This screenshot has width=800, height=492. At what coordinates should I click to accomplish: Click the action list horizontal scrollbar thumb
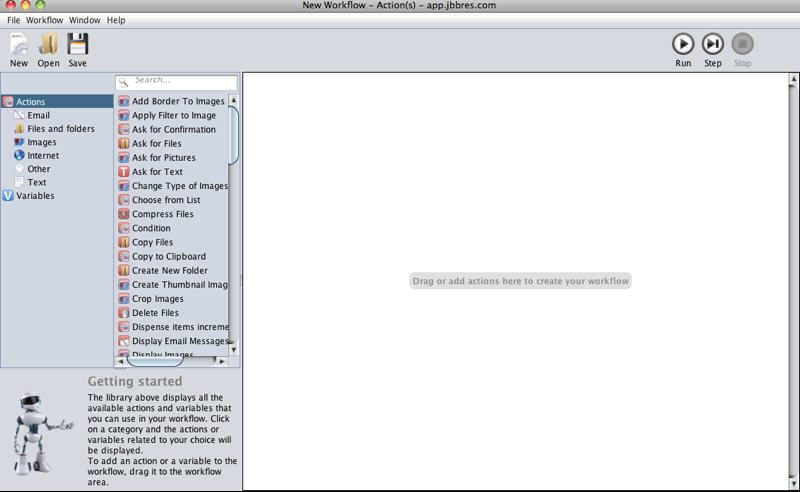click(155, 361)
